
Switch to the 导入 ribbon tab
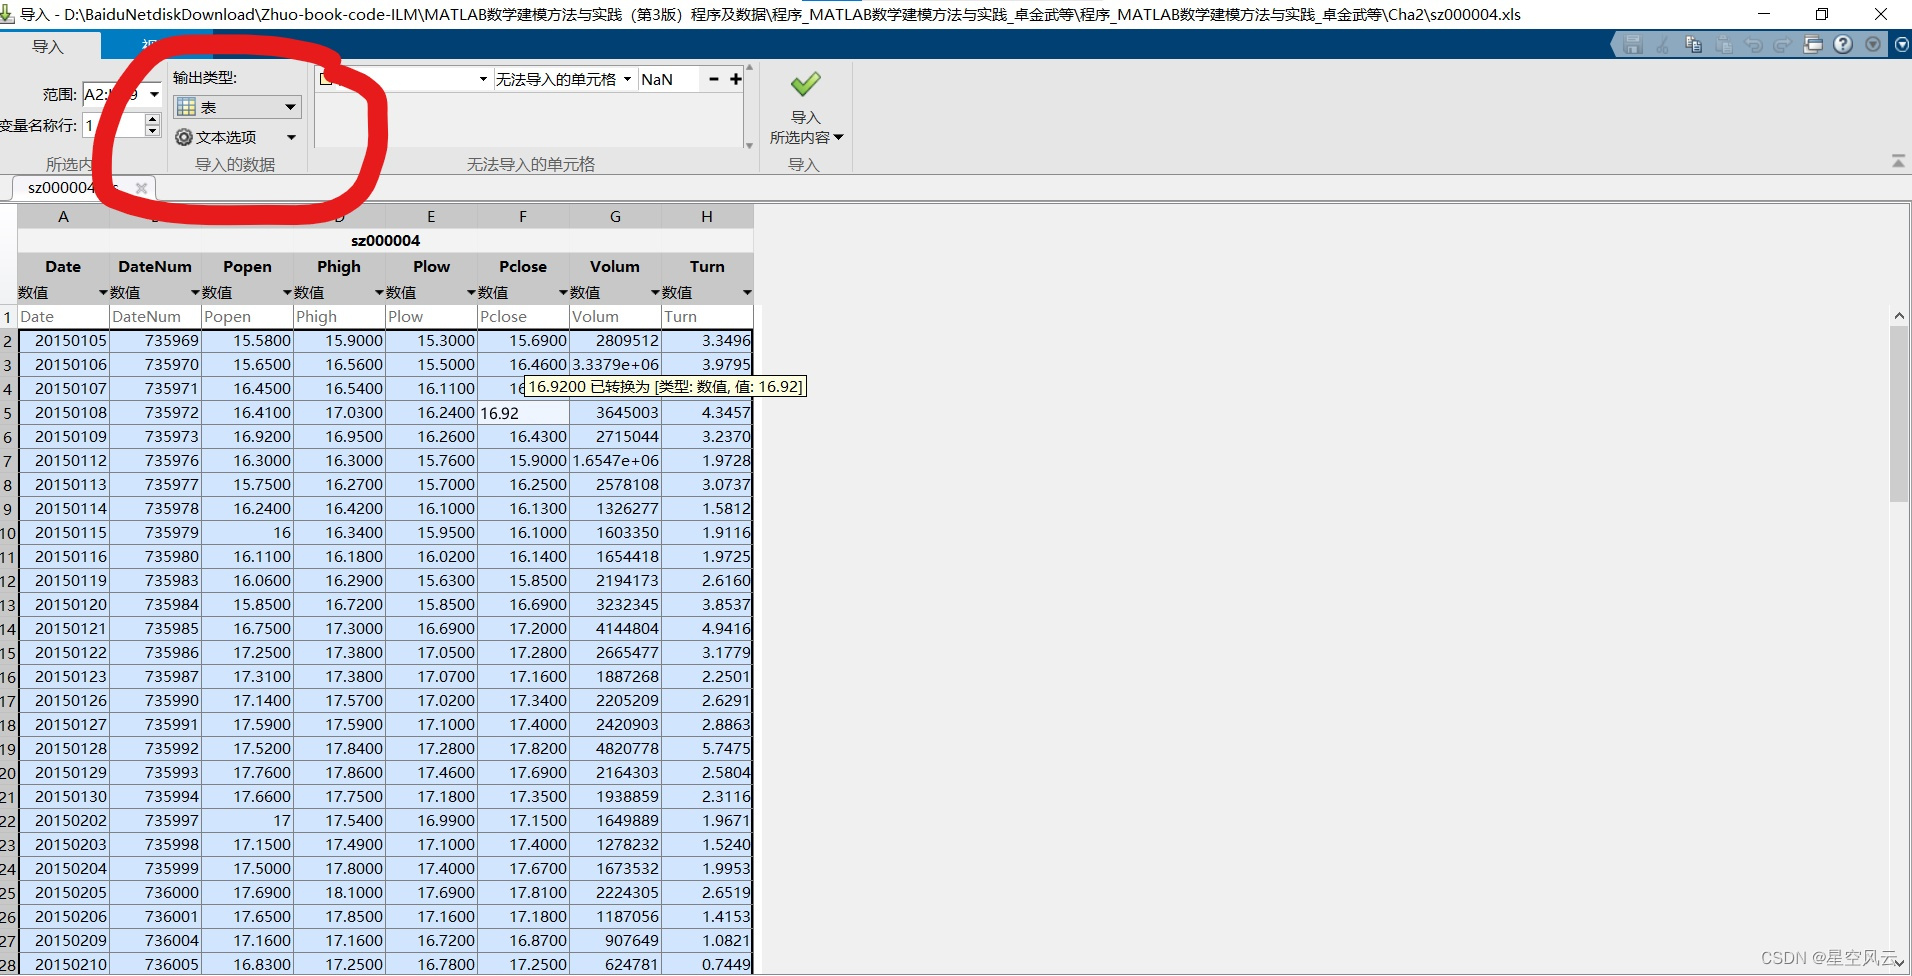pyautogui.click(x=48, y=46)
